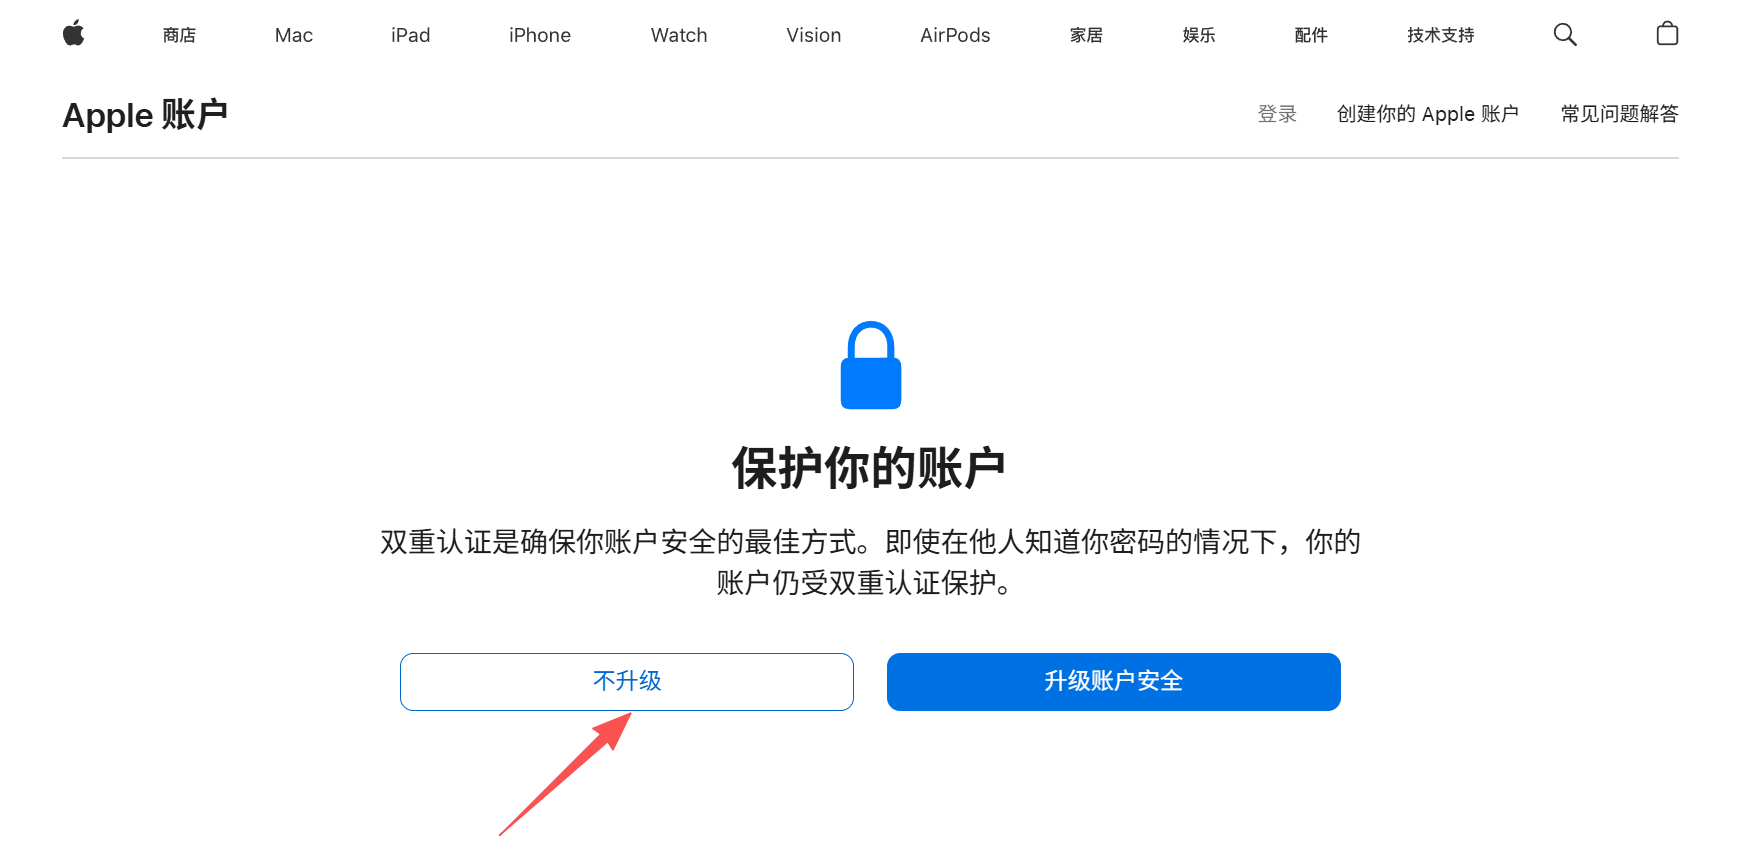The image size is (1758, 861).
Task: Open the 家居 menu item
Action: [x=1086, y=35]
